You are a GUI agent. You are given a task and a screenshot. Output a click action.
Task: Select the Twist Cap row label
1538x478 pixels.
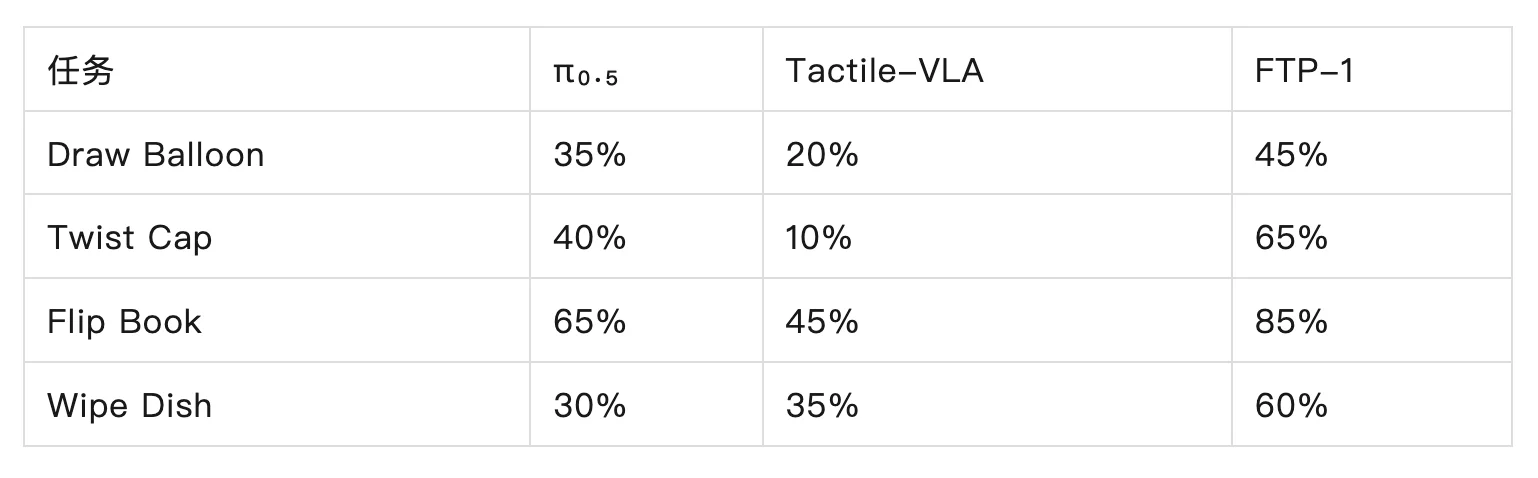(277, 237)
